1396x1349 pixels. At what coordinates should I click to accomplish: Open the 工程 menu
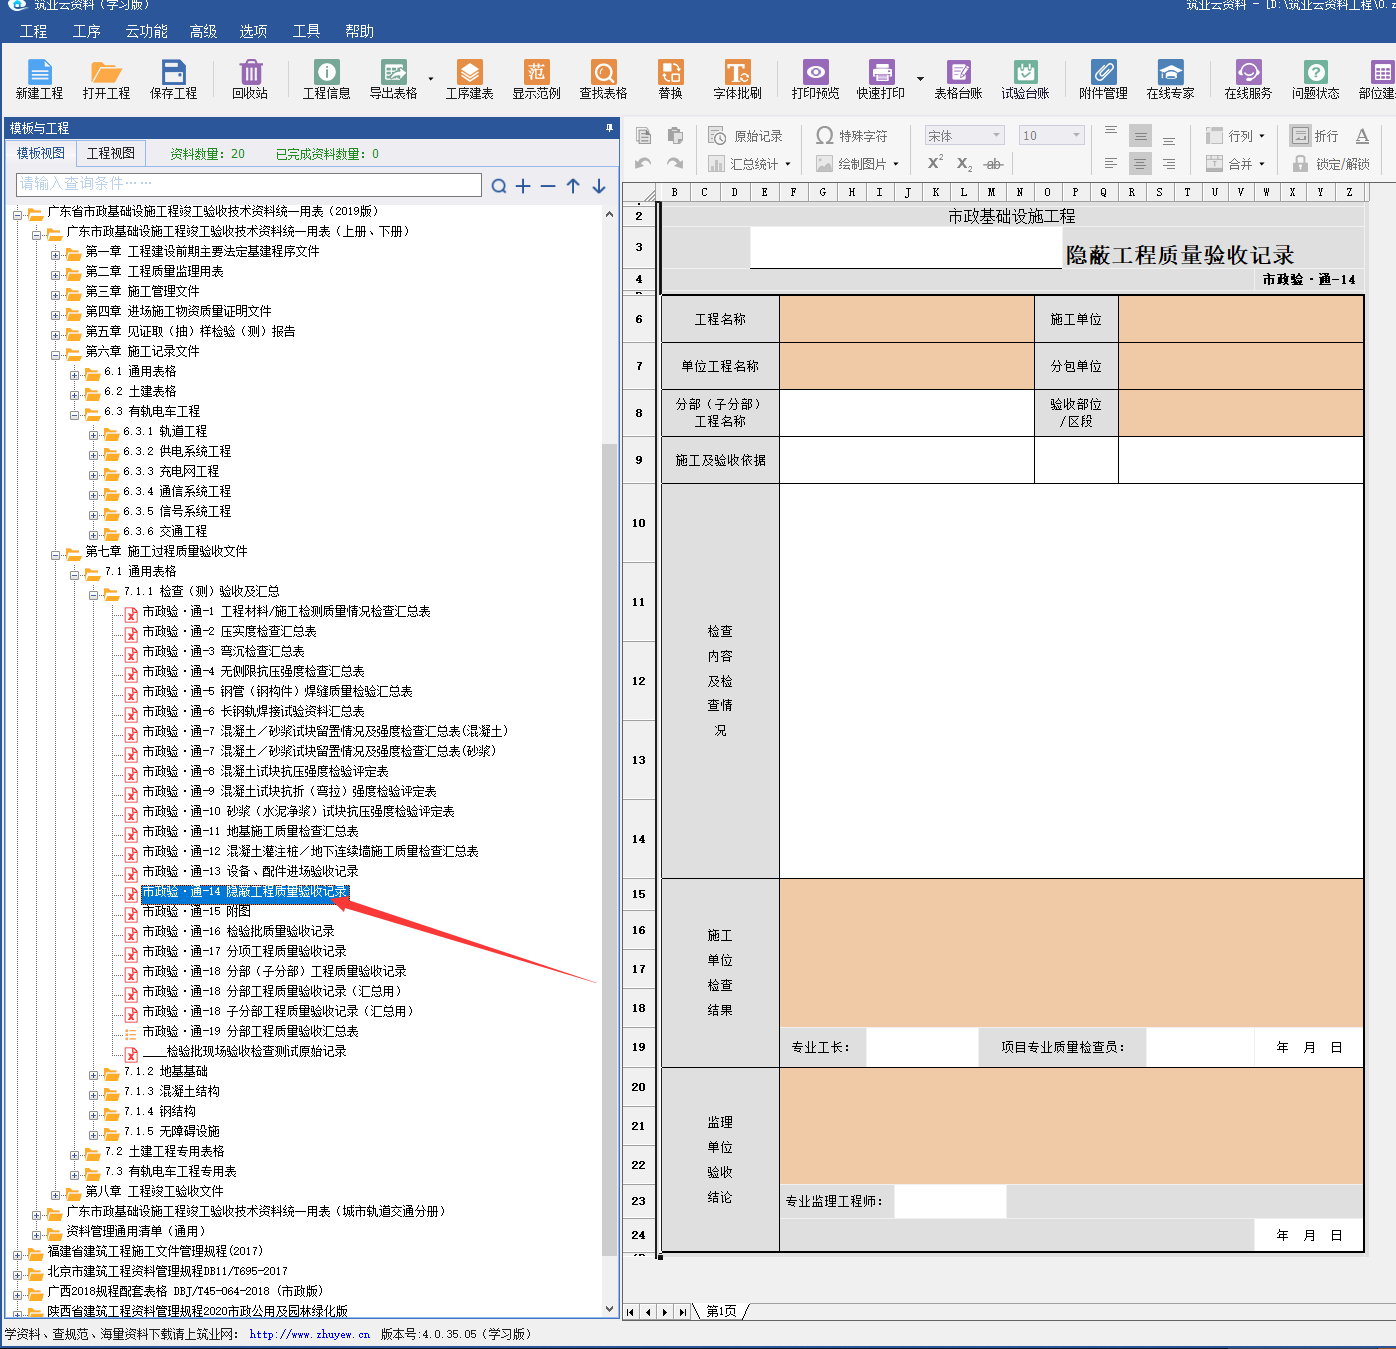pyautogui.click(x=34, y=31)
